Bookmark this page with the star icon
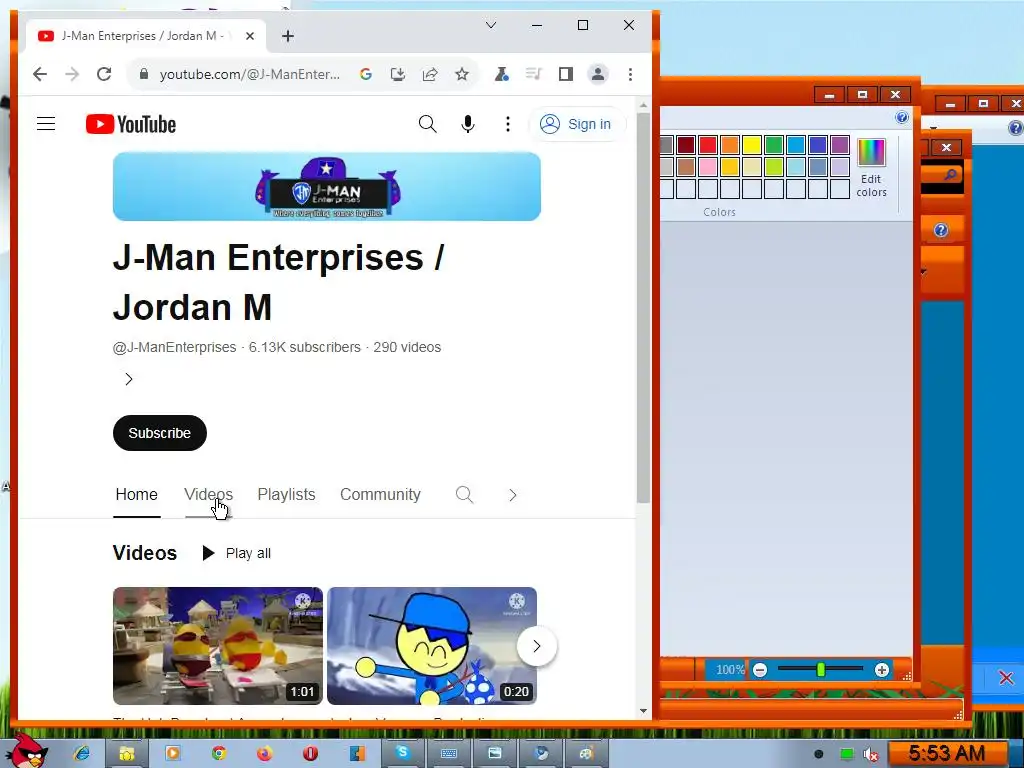Screen dimensions: 1024x768 click(x=462, y=74)
